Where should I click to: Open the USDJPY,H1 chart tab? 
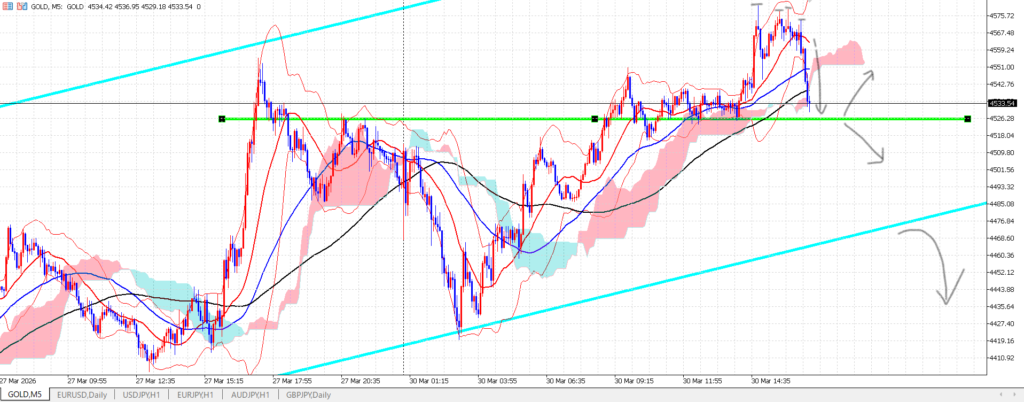click(x=143, y=395)
